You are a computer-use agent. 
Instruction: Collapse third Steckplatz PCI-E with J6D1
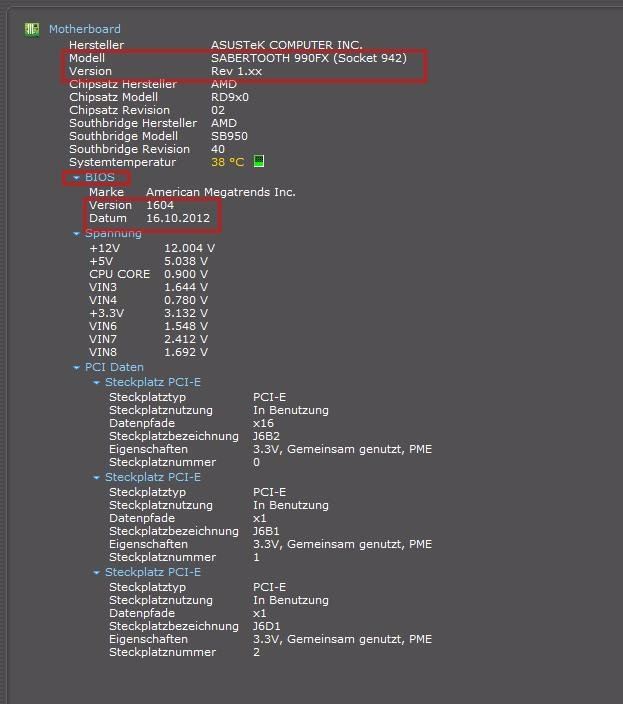[x=96, y=572]
